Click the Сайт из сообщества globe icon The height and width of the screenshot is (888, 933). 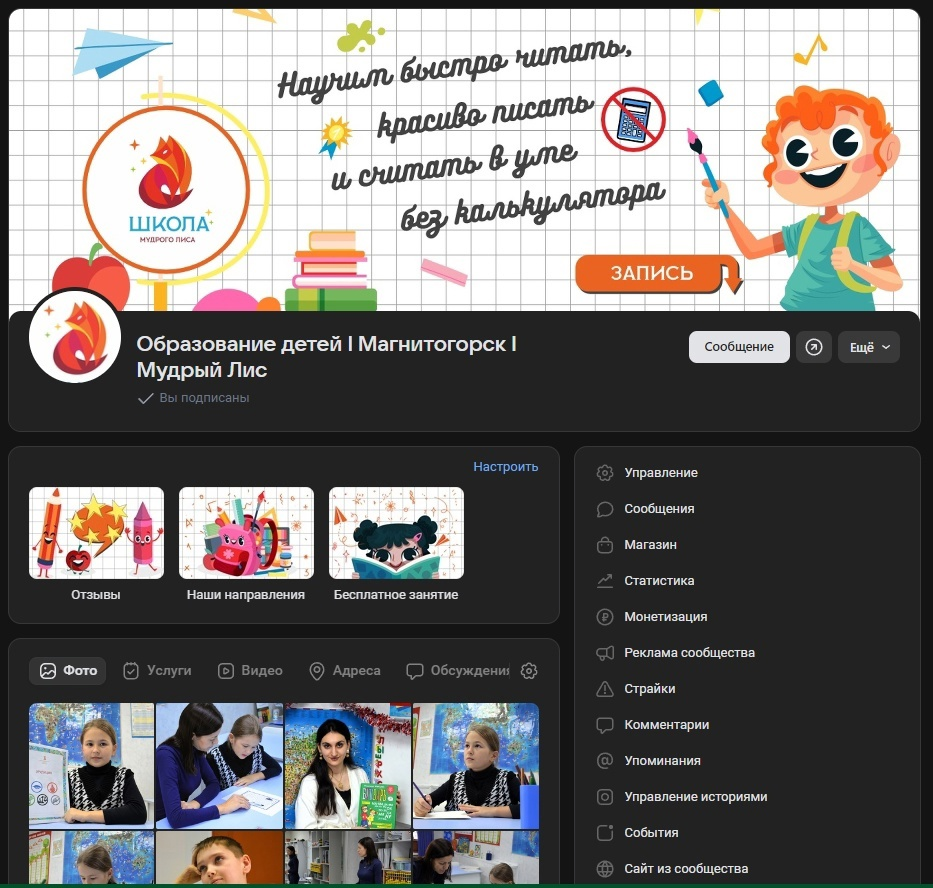tap(605, 869)
